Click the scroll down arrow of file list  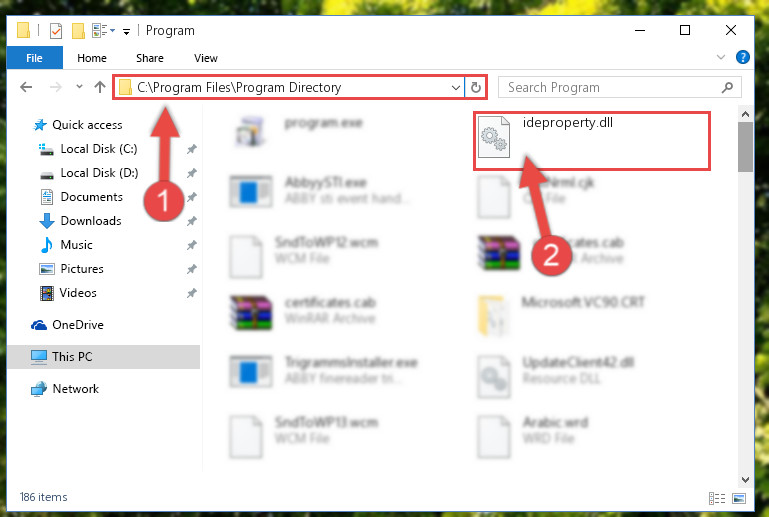[745, 480]
